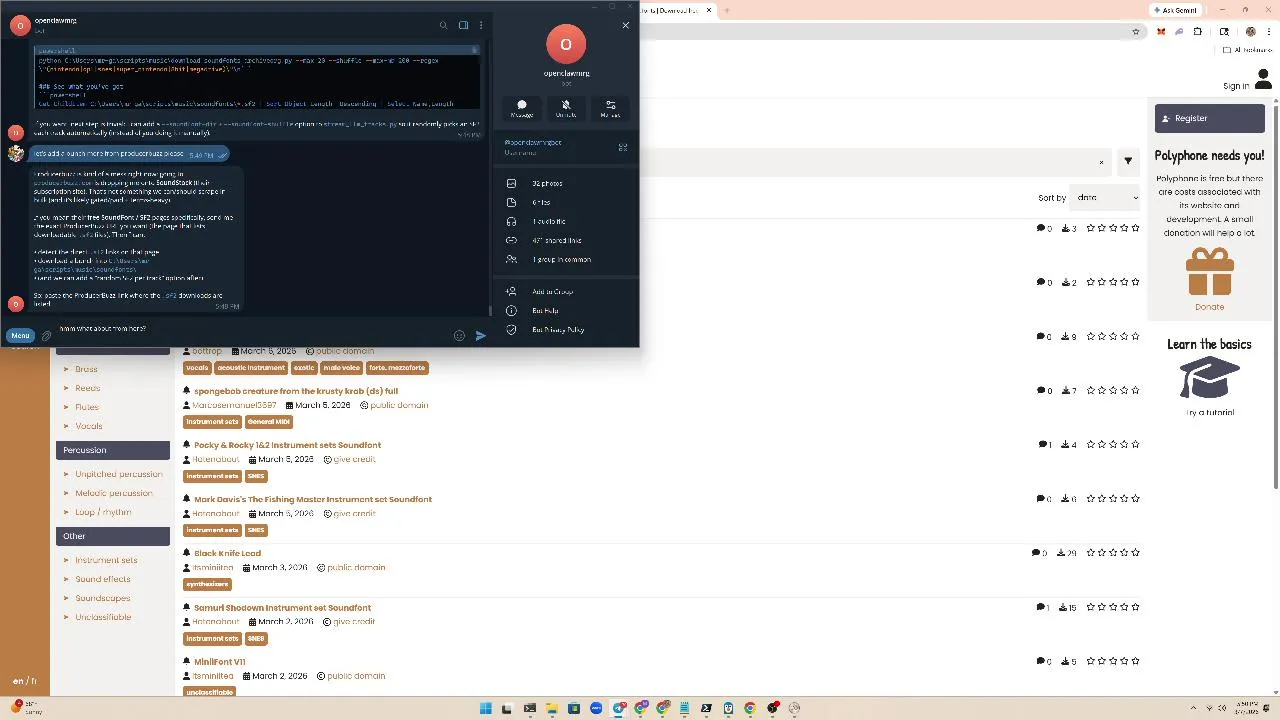Open Manage settings in the bot profile
The width and height of the screenshot is (1280, 720).
tap(610, 108)
